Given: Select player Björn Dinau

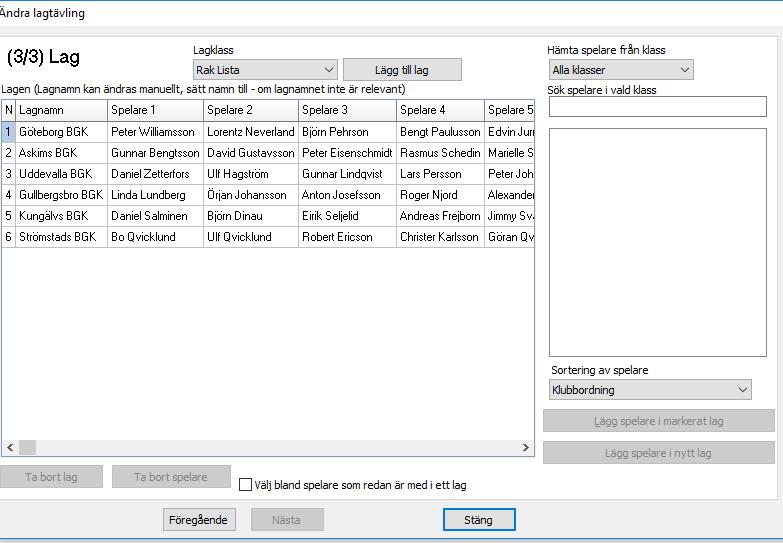Looking at the screenshot, I should click(x=251, y=216).
